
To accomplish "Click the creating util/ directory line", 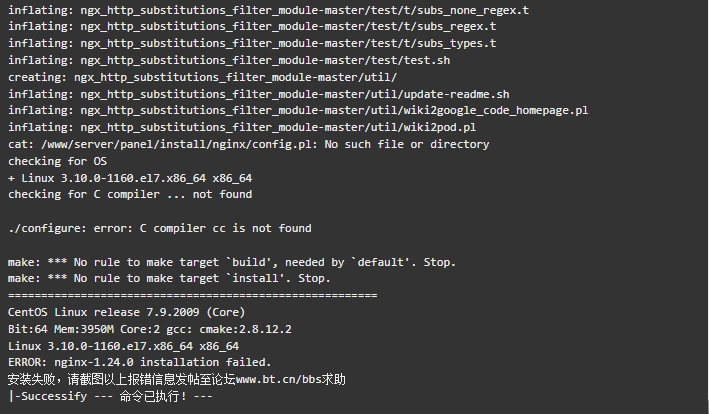I will coord(203,77).
